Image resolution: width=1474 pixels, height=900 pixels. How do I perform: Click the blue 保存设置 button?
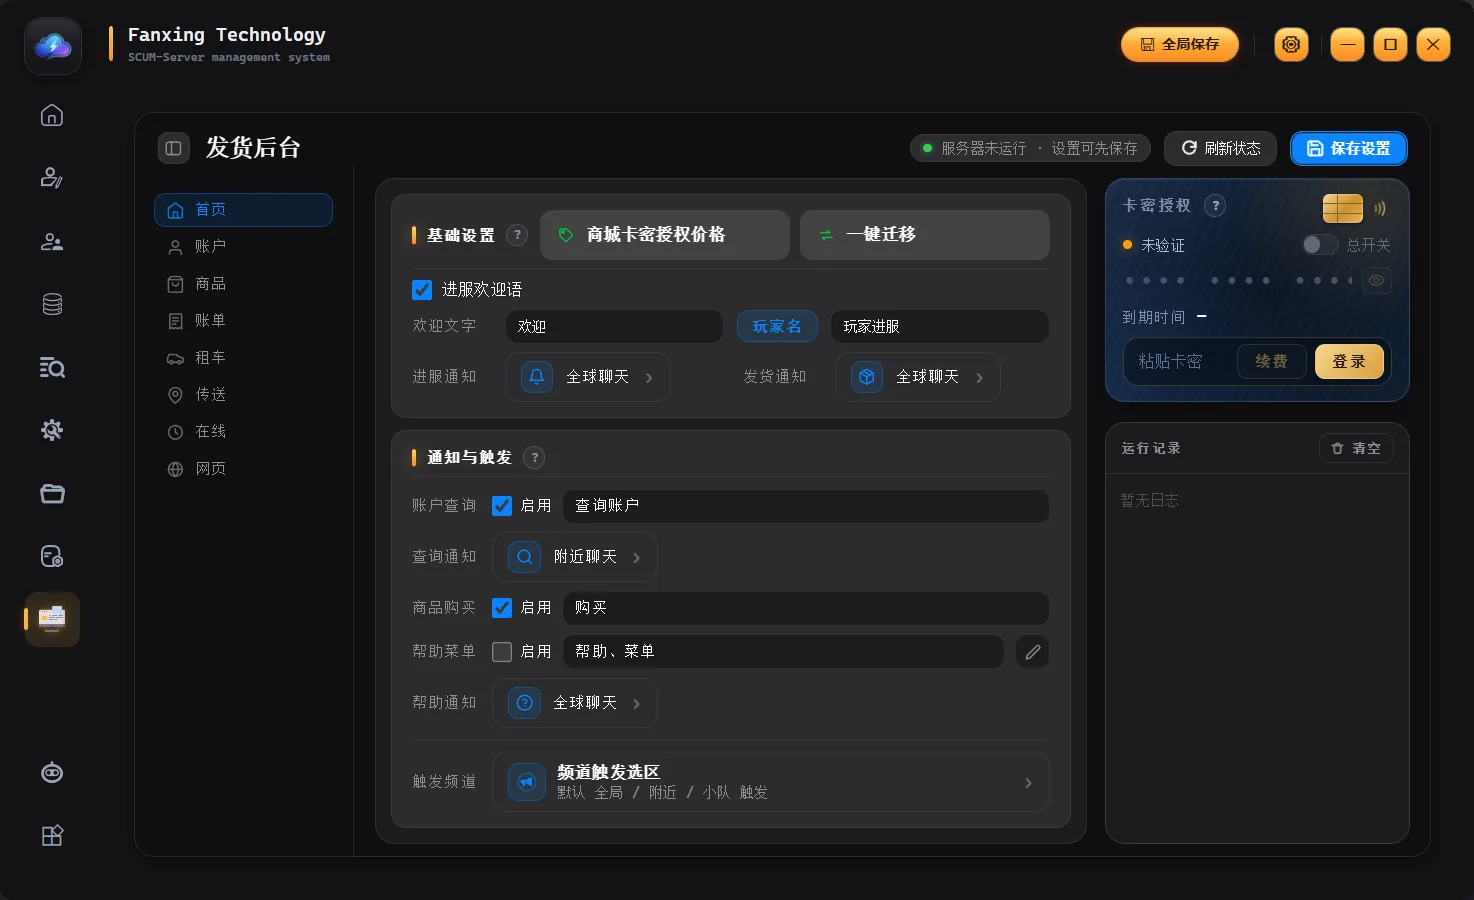[x=1348, y=148]
